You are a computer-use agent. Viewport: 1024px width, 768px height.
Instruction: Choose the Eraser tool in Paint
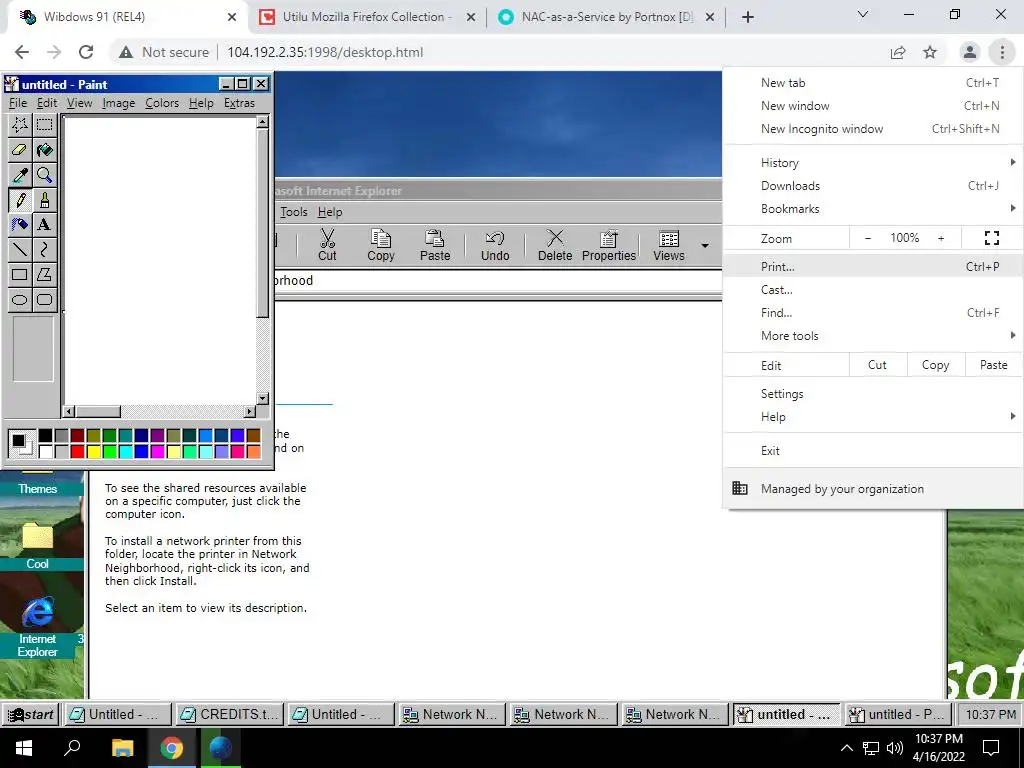[20, 150]
